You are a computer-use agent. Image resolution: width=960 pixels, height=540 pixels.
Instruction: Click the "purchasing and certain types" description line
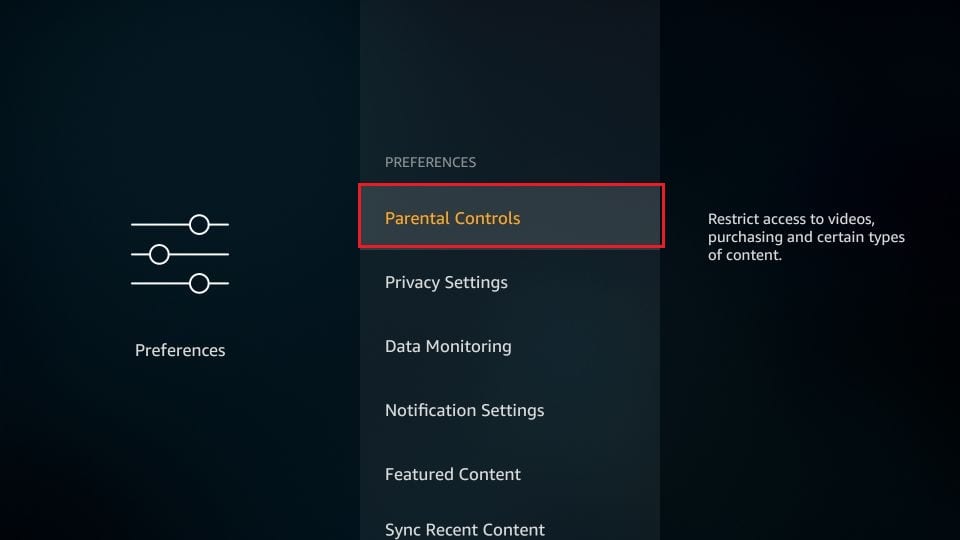pyautogui.click(x=806, y=238)
